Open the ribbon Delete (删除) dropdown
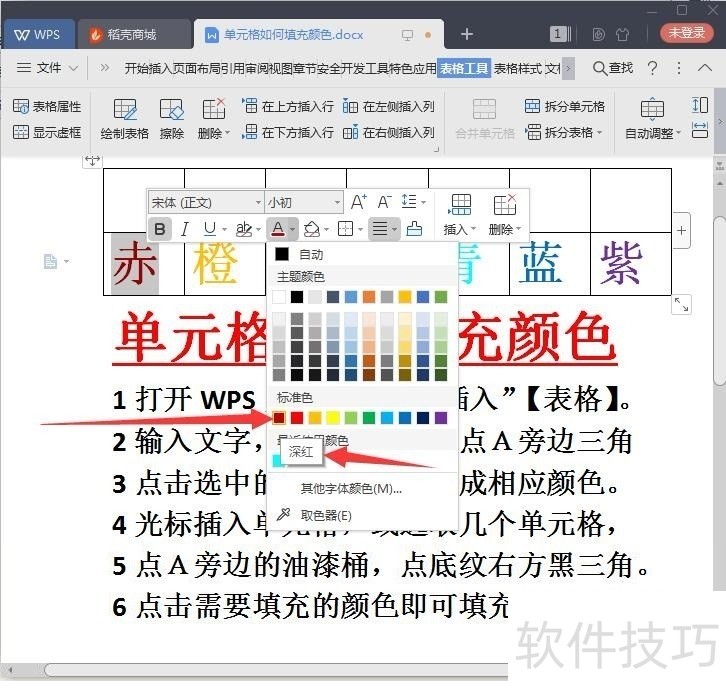This screenshot has height=699, width=726. pyautogui.click(x=213, y=119)
